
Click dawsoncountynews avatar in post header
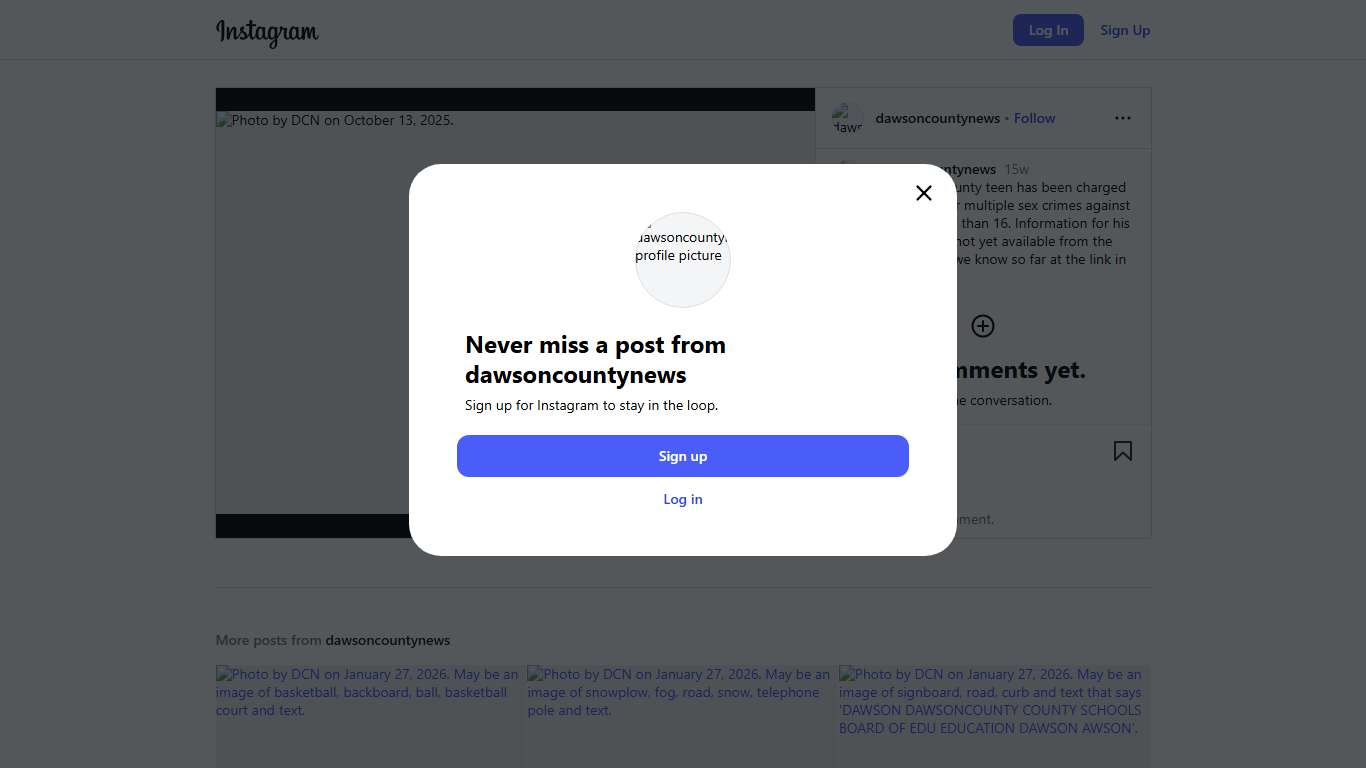click(x=847, y=119)
